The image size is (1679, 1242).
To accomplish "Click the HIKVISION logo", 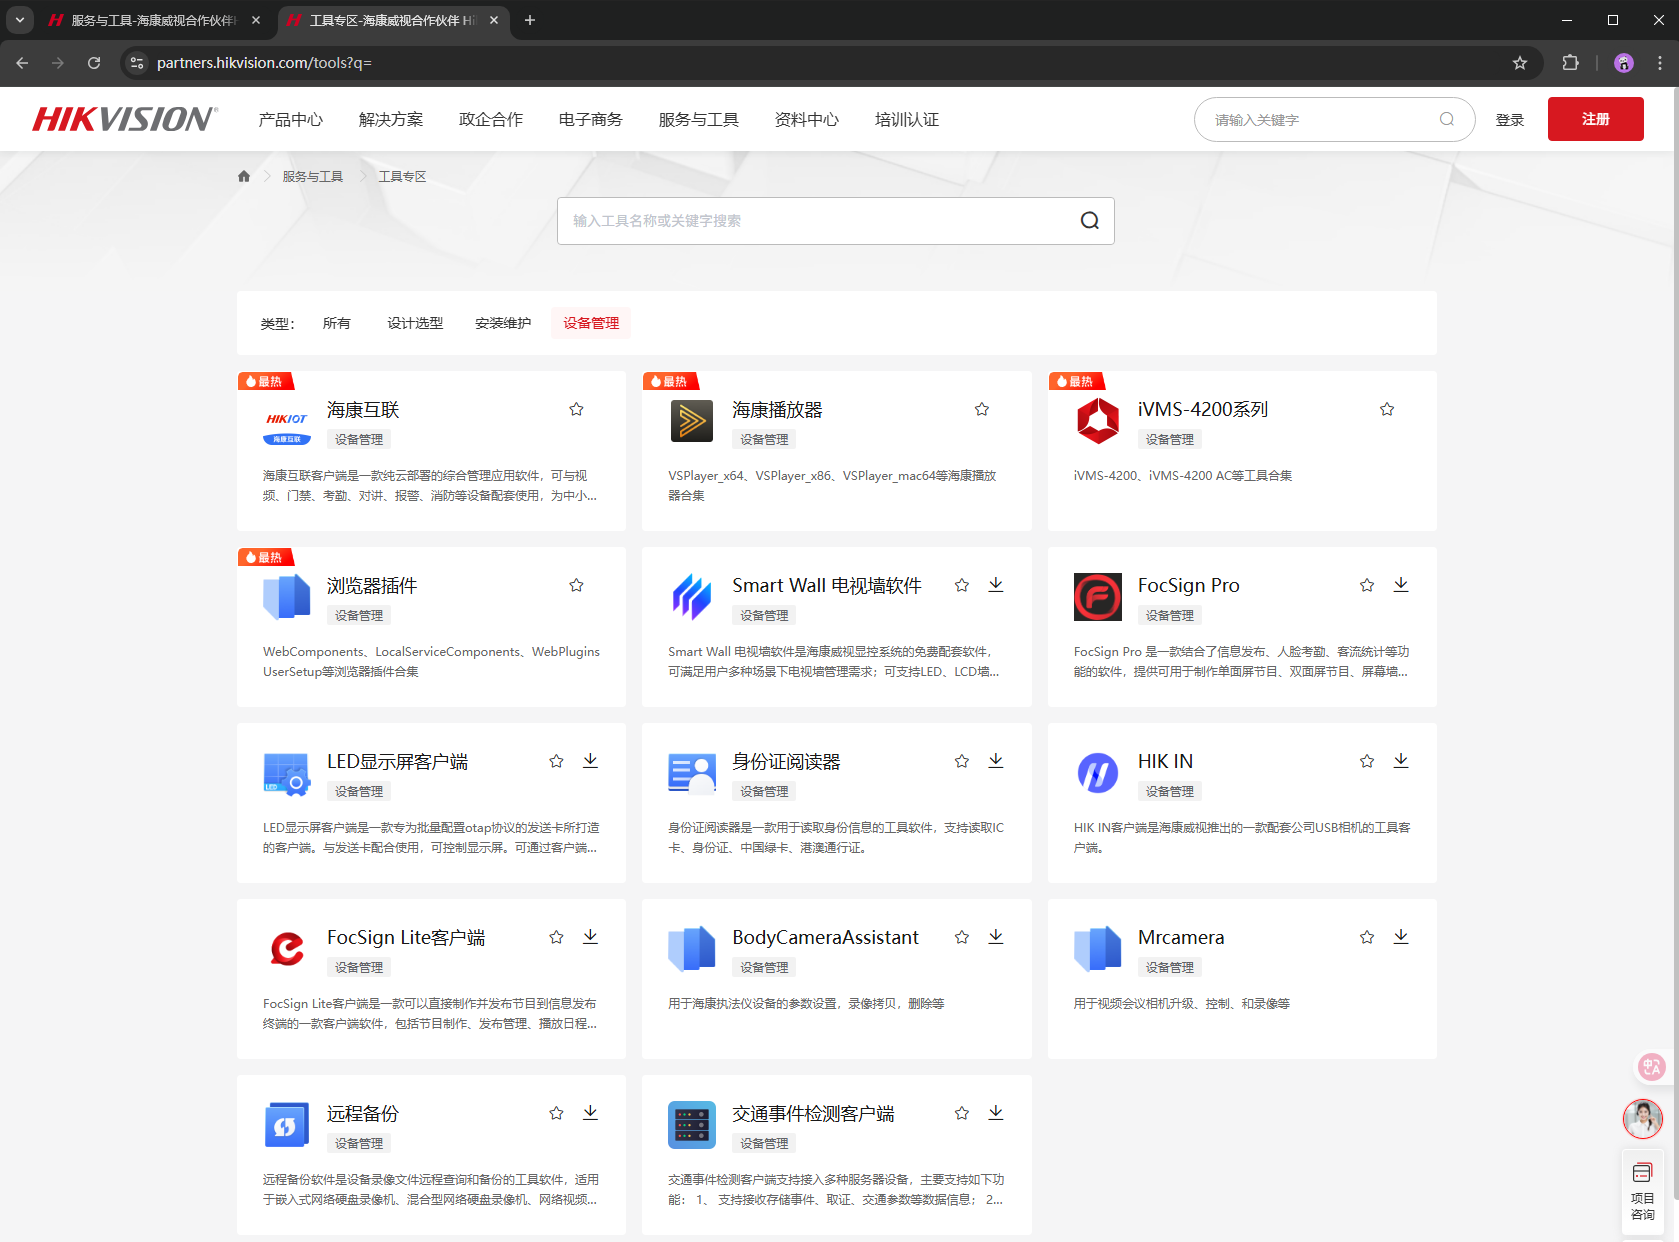I will click(124, 119).
